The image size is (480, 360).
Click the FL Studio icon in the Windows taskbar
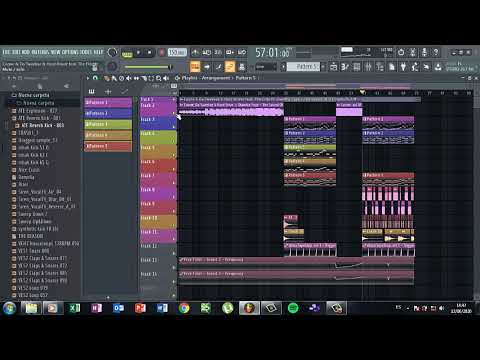249,308
